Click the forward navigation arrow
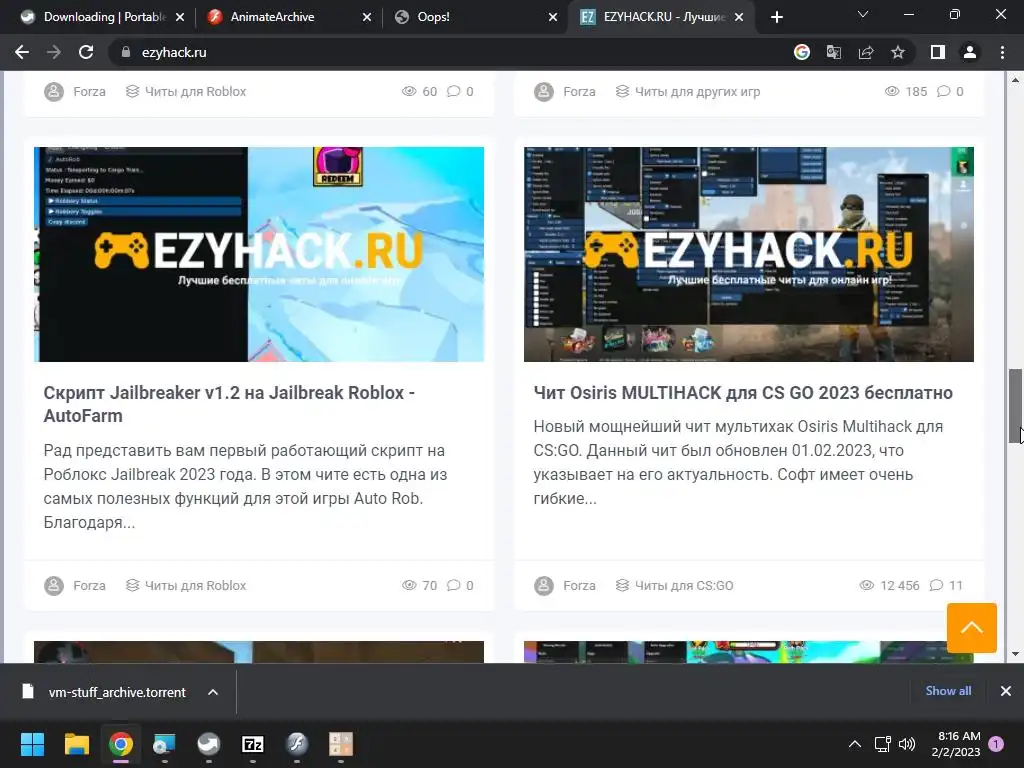This screenshot has width=1024, height=768. tap(54, 52)
